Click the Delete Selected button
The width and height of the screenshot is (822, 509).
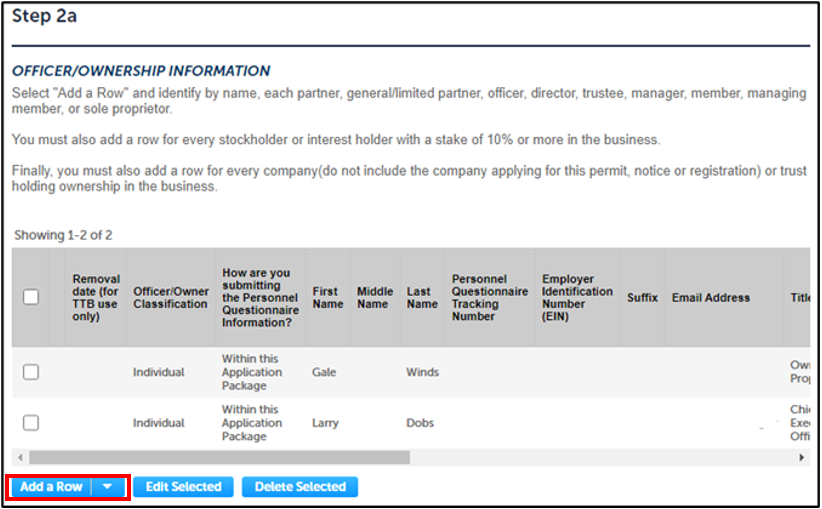click(299, 487)
